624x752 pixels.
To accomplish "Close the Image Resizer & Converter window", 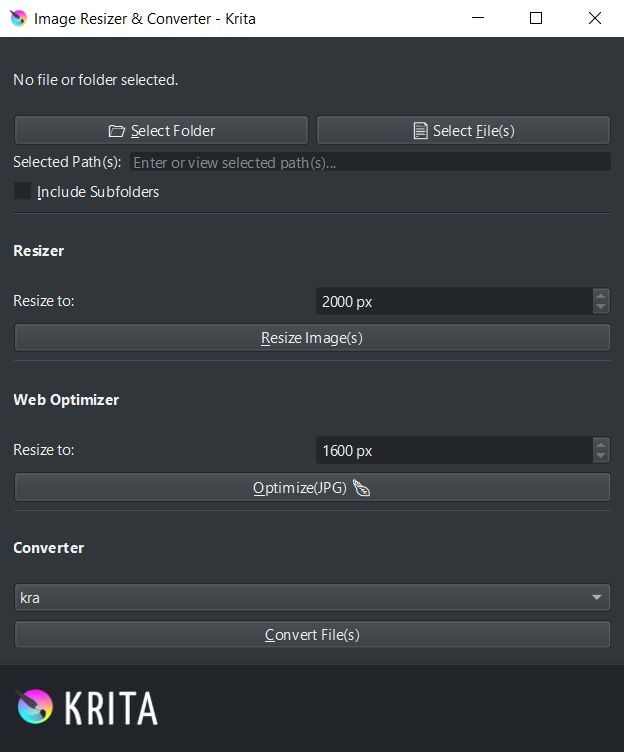I will pos(596,18).
